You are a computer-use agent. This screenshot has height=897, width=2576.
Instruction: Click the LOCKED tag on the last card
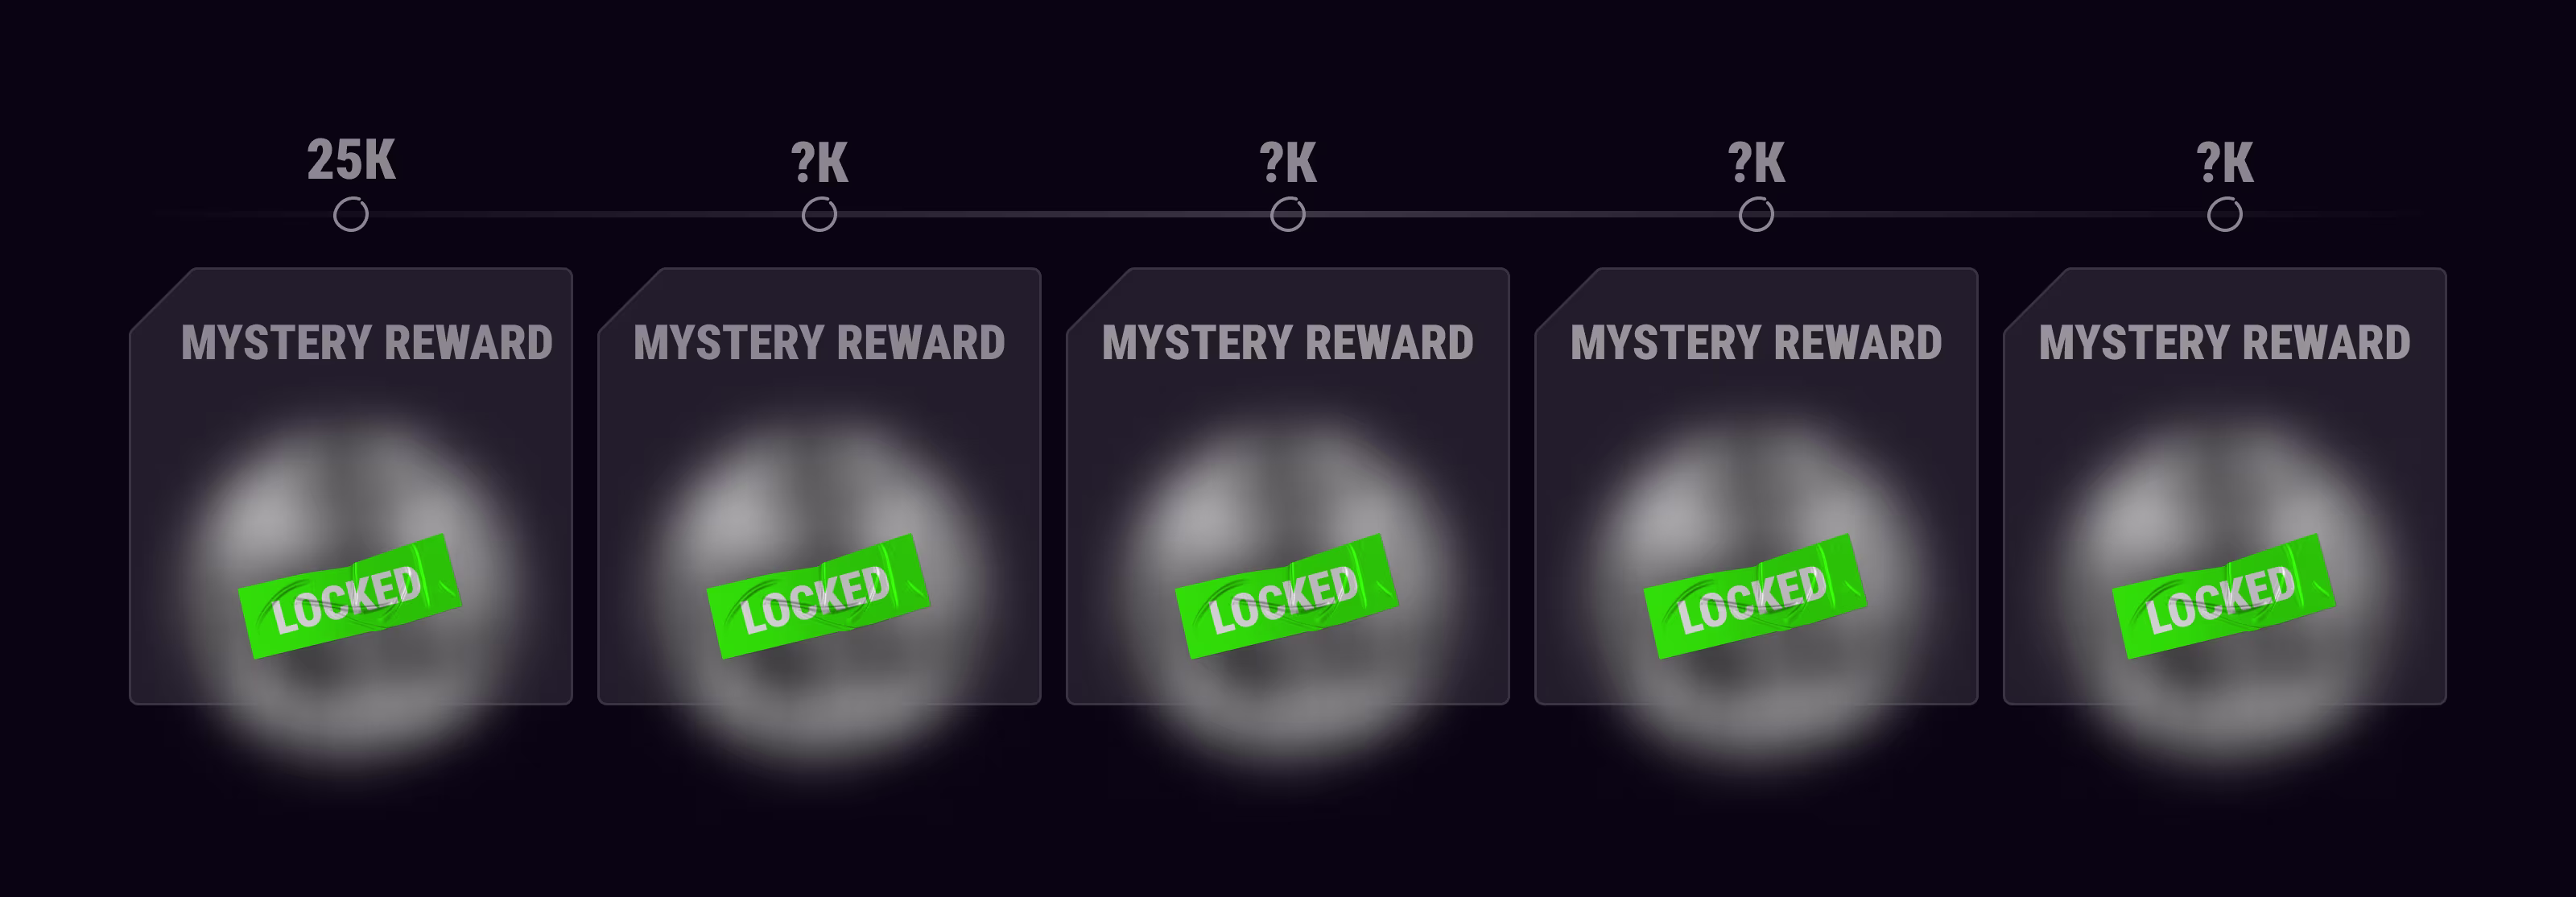point(2224,597)
